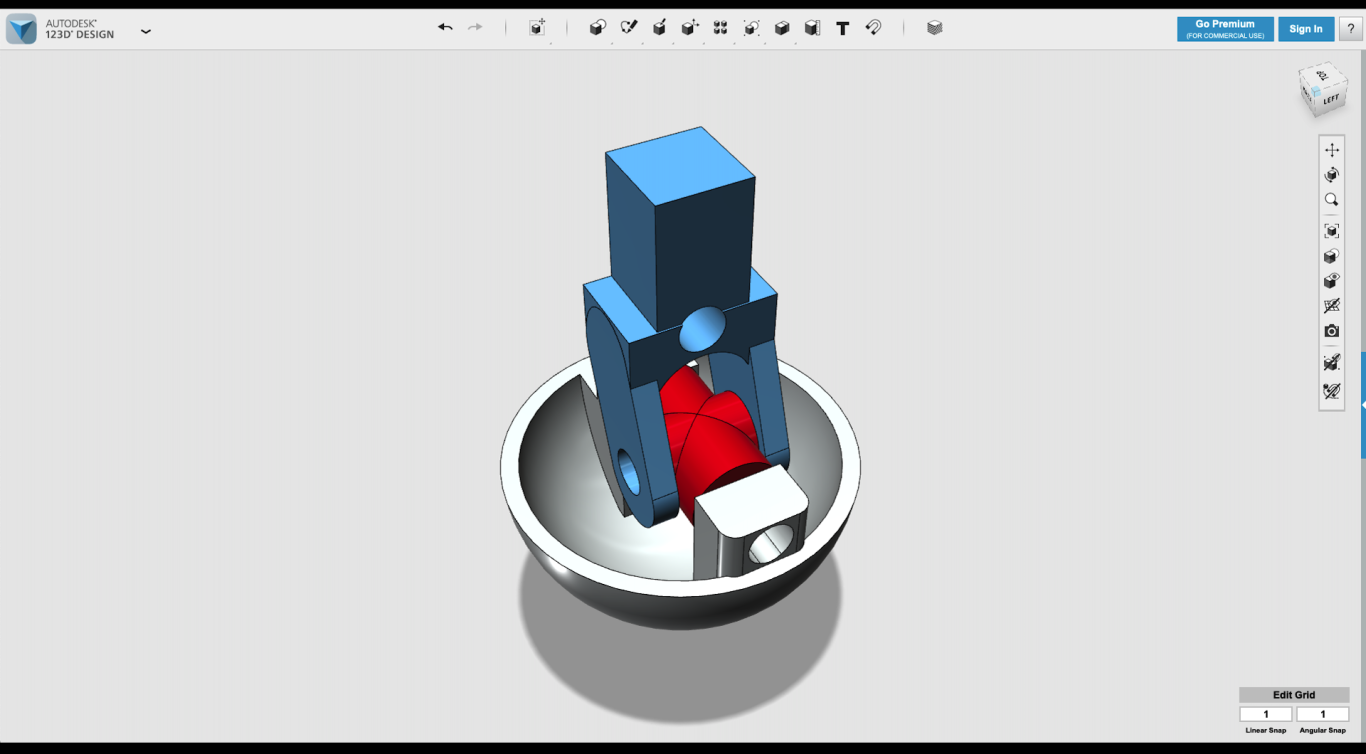Expand the 123D Design application menu arrow
Screen dimensions: 1366x754
(x=146, y=31)
